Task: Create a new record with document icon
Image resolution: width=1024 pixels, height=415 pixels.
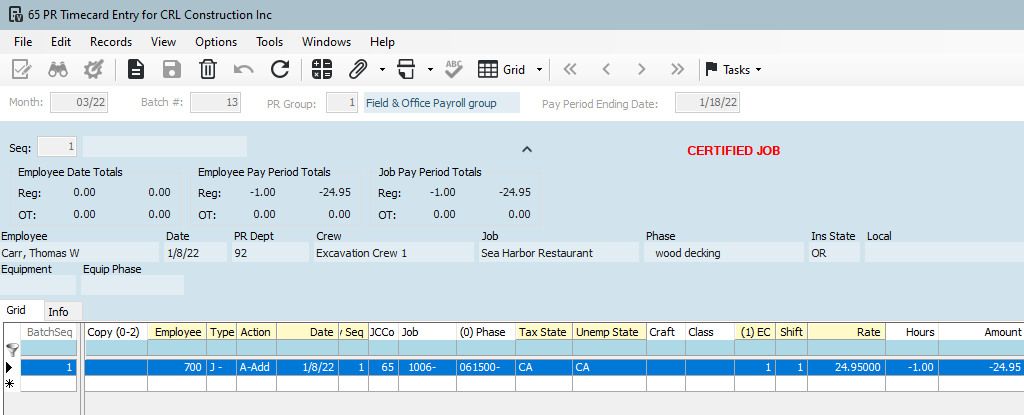Action: (x=135, y=69)
